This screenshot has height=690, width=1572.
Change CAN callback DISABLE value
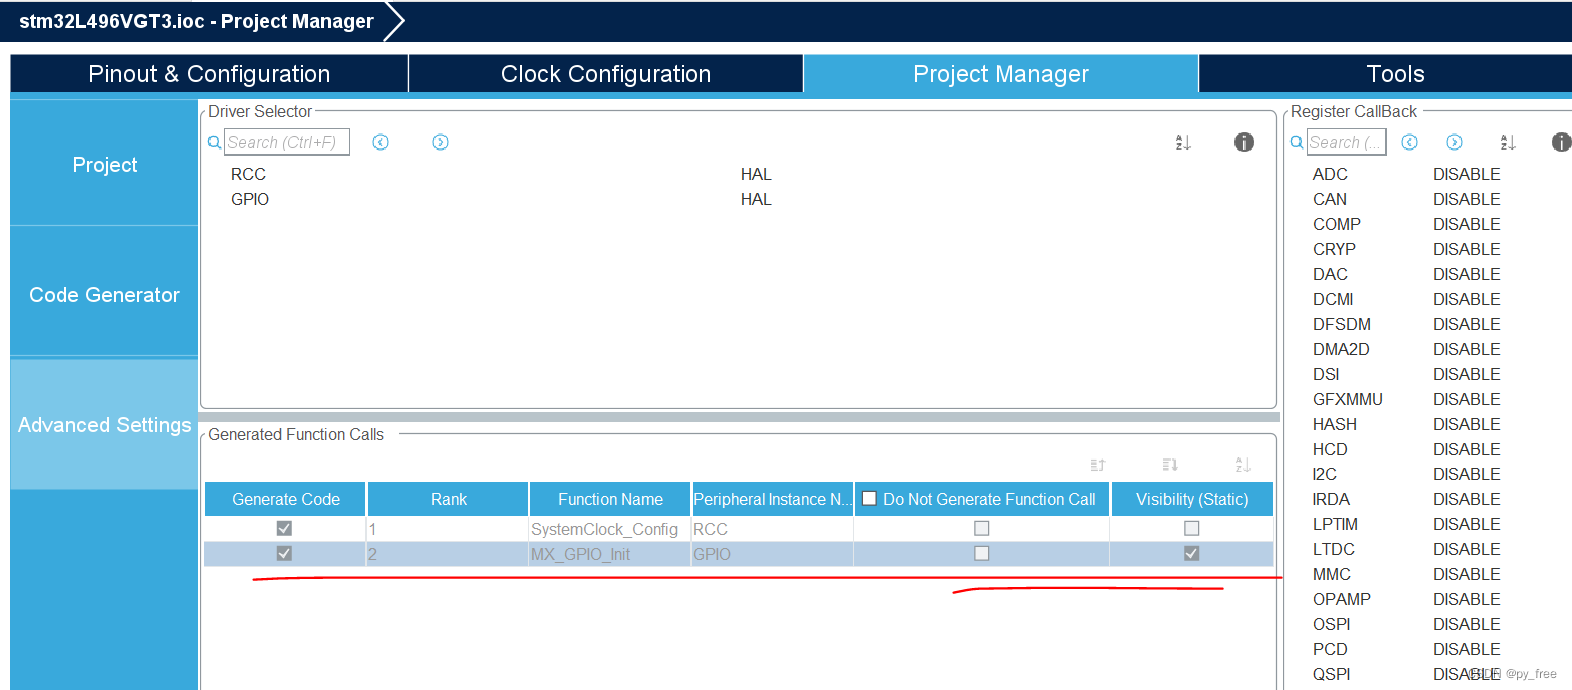(x=1466, y=199)
